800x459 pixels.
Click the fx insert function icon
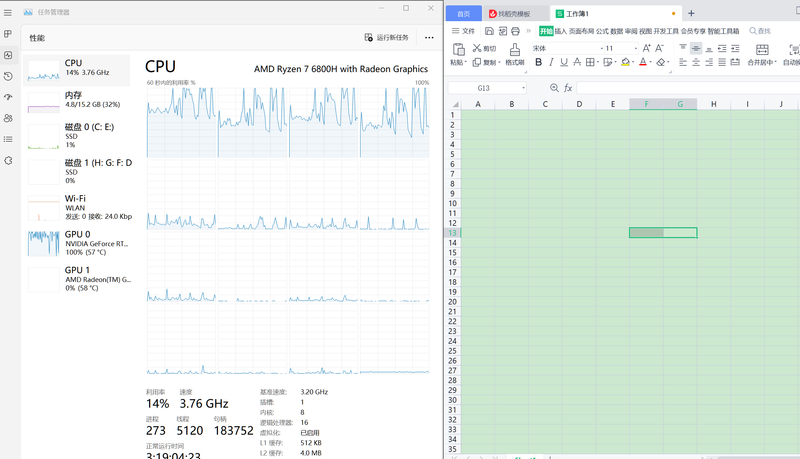pos(568,88)
